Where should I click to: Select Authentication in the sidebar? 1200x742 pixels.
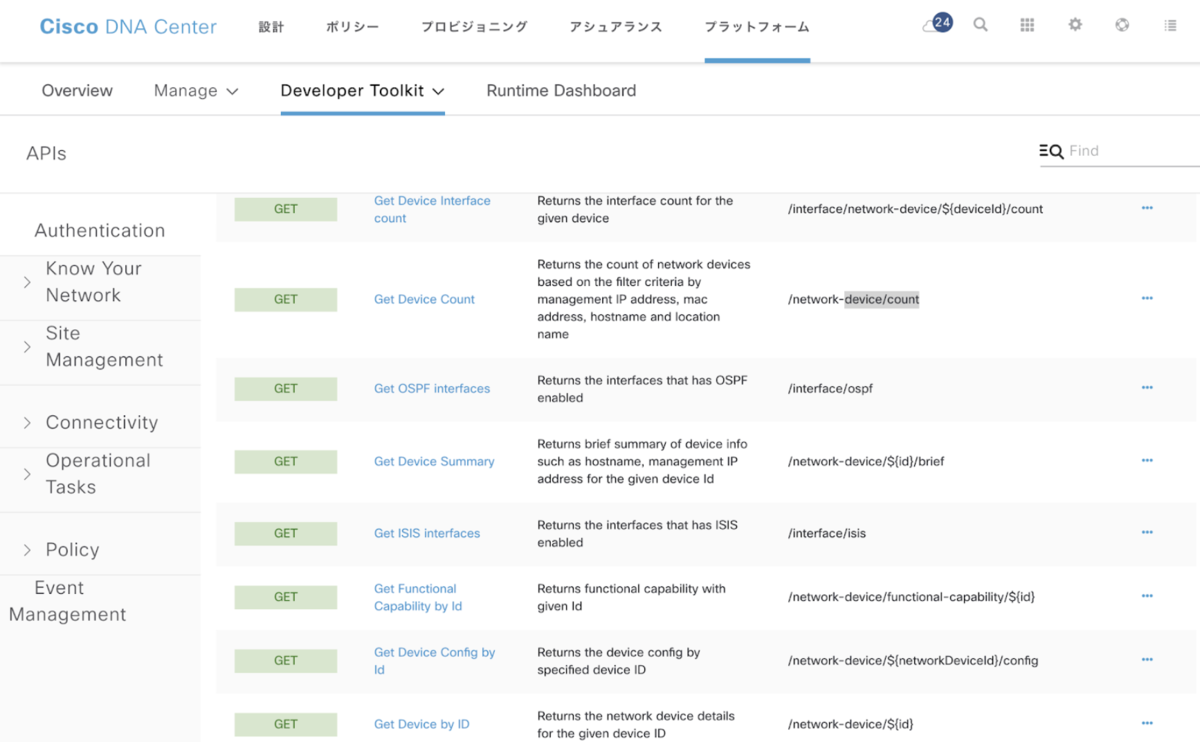tap(100, 231)
